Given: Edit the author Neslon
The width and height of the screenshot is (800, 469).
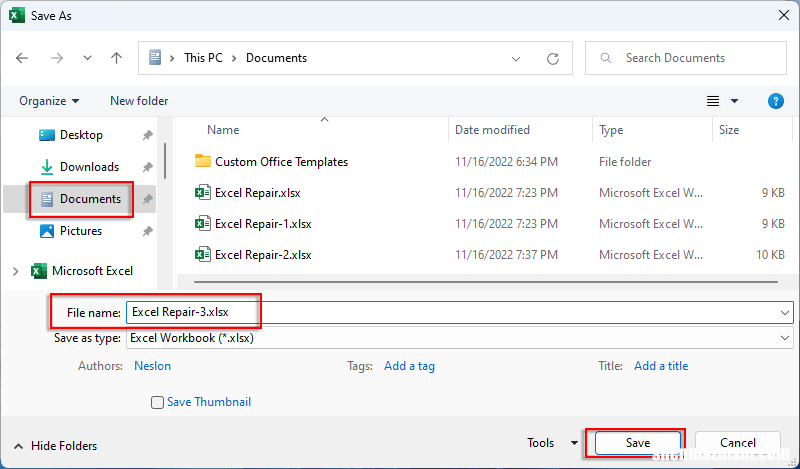Looking at the screenshot, I should coord(153,366).
